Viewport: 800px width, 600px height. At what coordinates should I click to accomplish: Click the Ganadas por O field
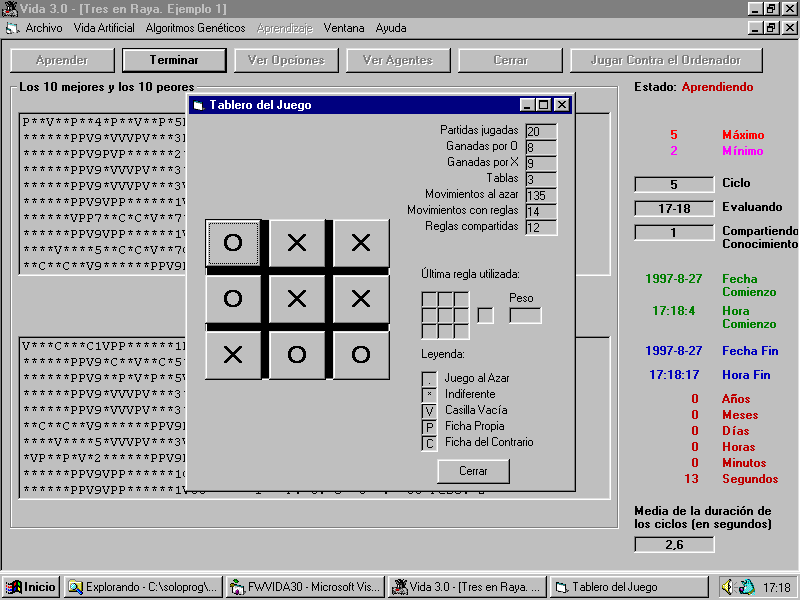point(541,147)
